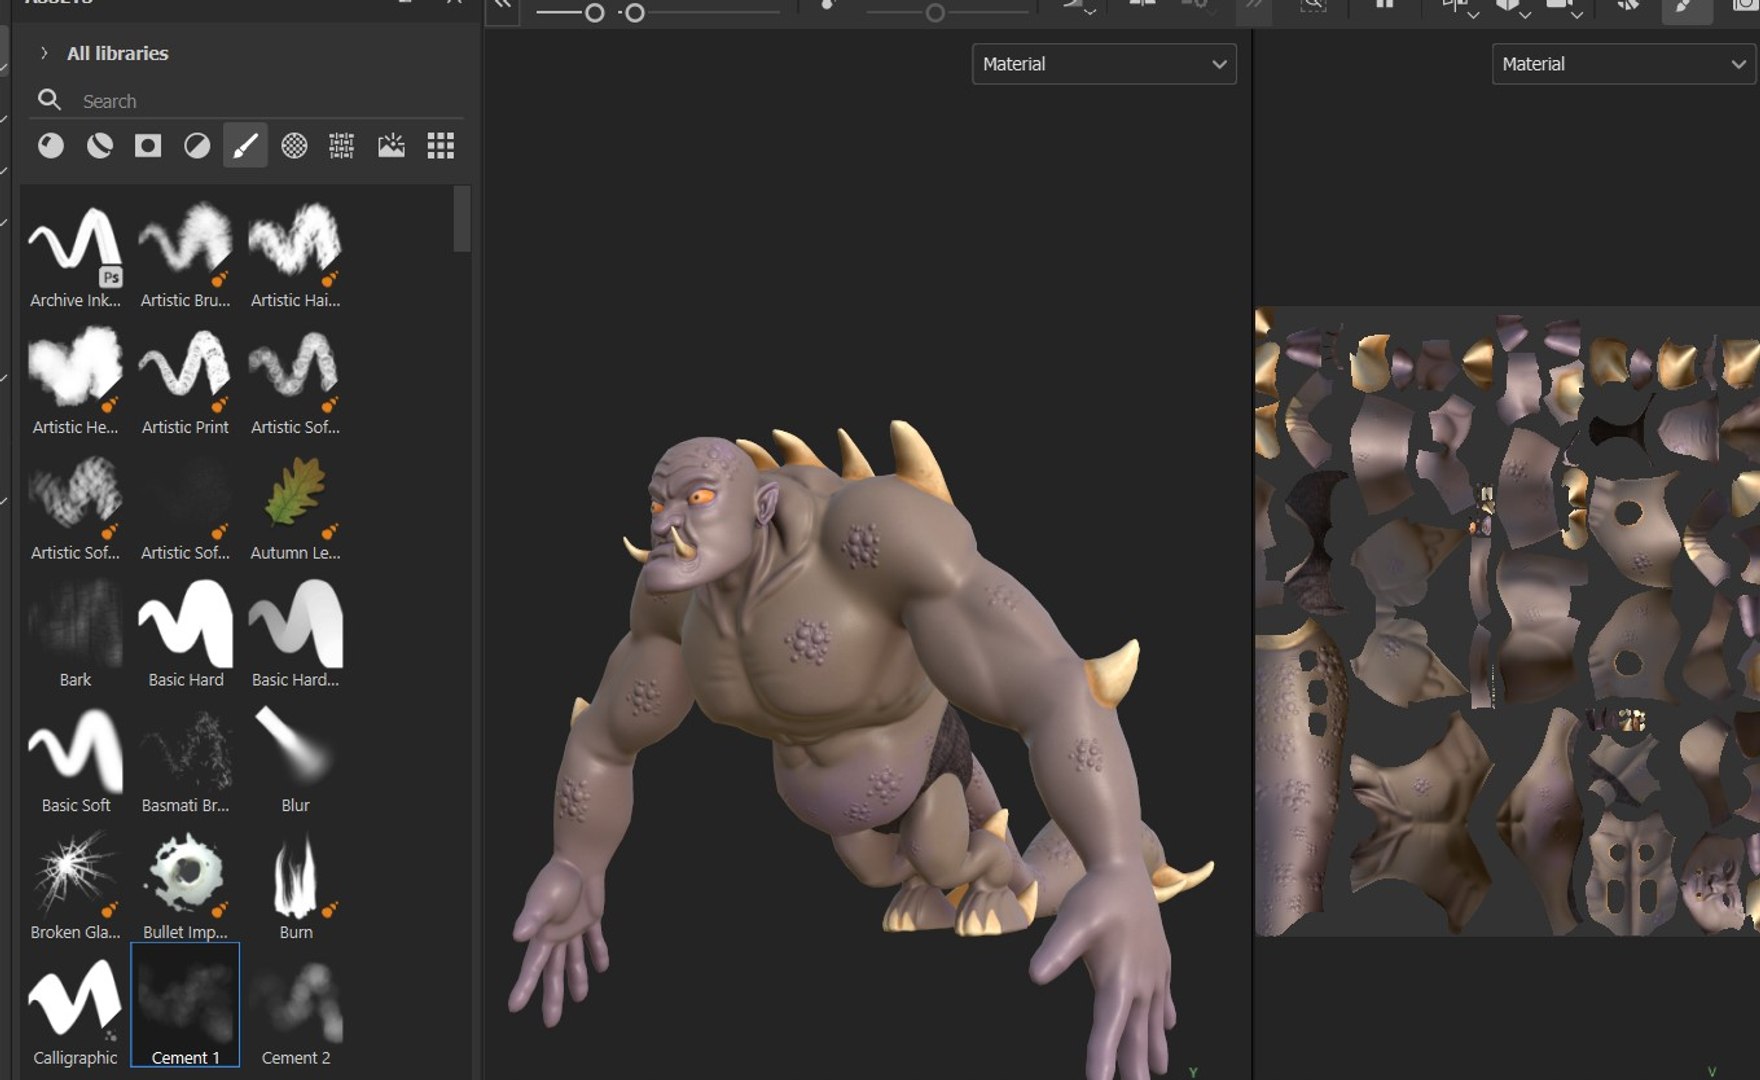This screenshot has width=1760, height=1080.
Task: Click the dimmed center slider knob in toolbar
Action: click(x=935, y=13)
